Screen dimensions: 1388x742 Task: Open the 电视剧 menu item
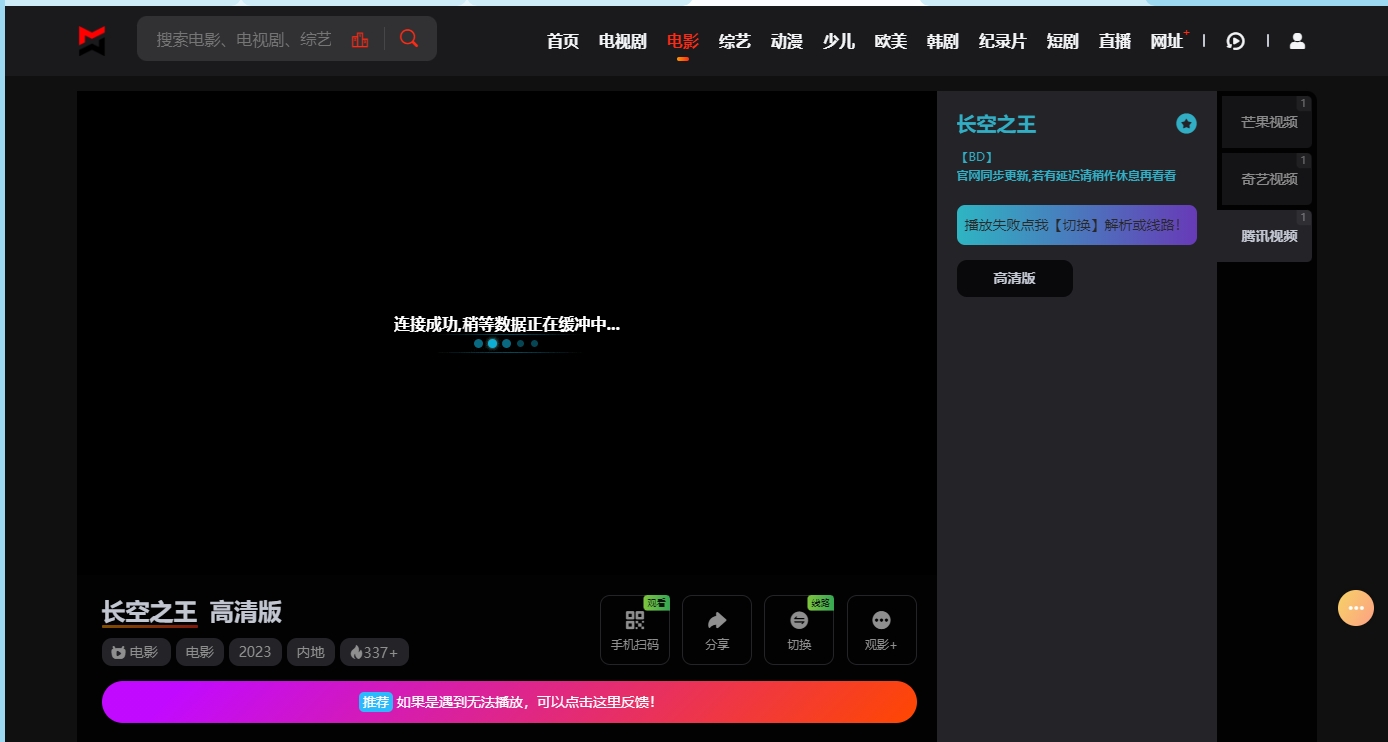621,41
